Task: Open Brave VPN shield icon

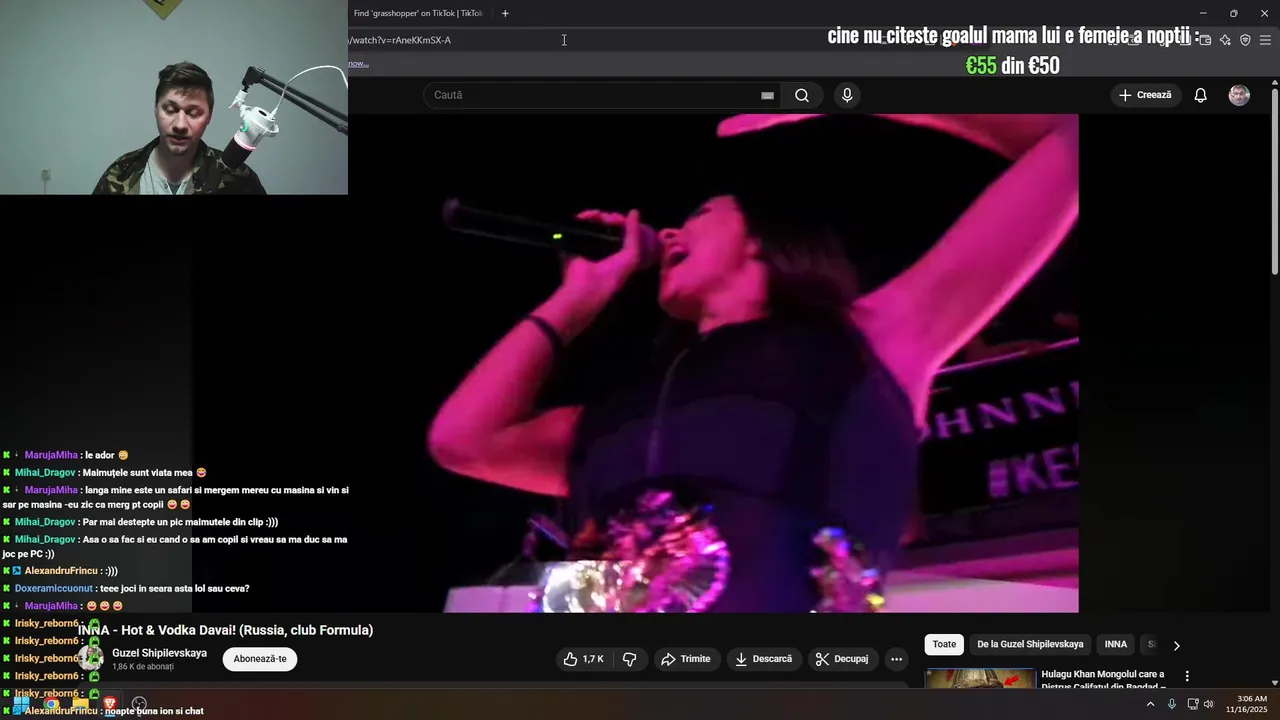Action: tap(1245, 40)
